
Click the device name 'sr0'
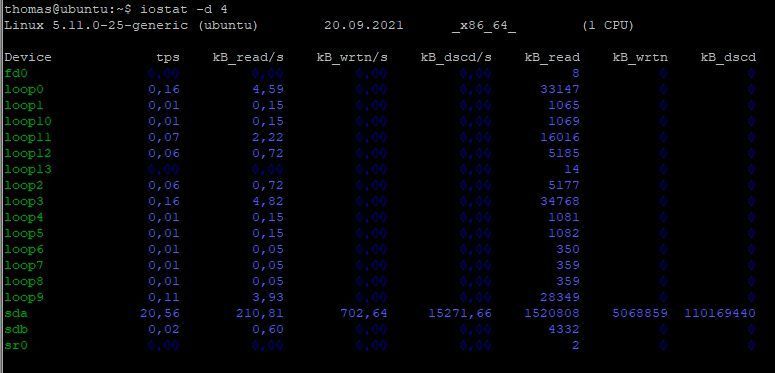(16, 346)
